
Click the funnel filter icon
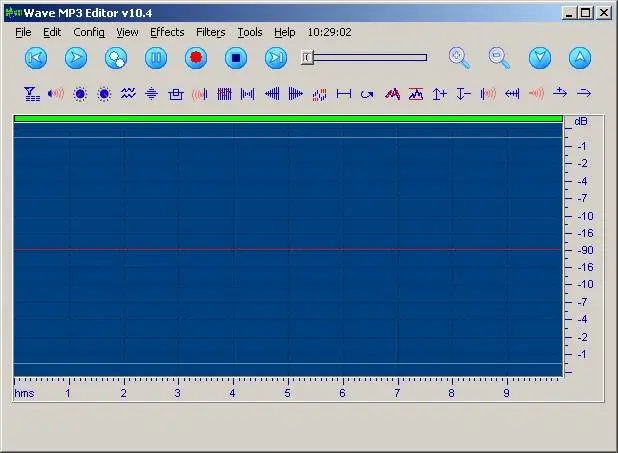(32, 94)
